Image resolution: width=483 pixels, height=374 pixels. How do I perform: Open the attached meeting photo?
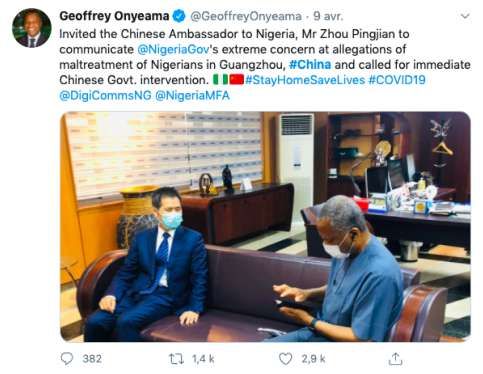265,227
